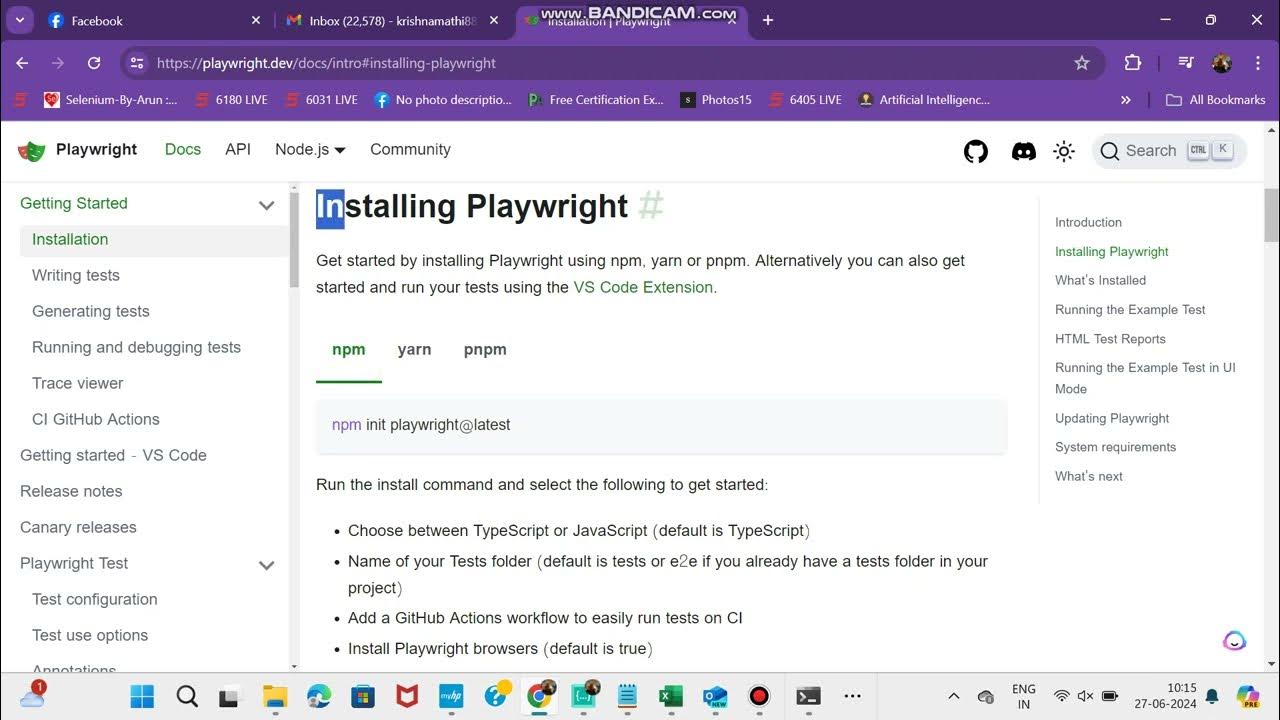This screenshot has height=720, width=1280.
Task: Show more bookmarks with double chevron
Action: (1126, 100)
